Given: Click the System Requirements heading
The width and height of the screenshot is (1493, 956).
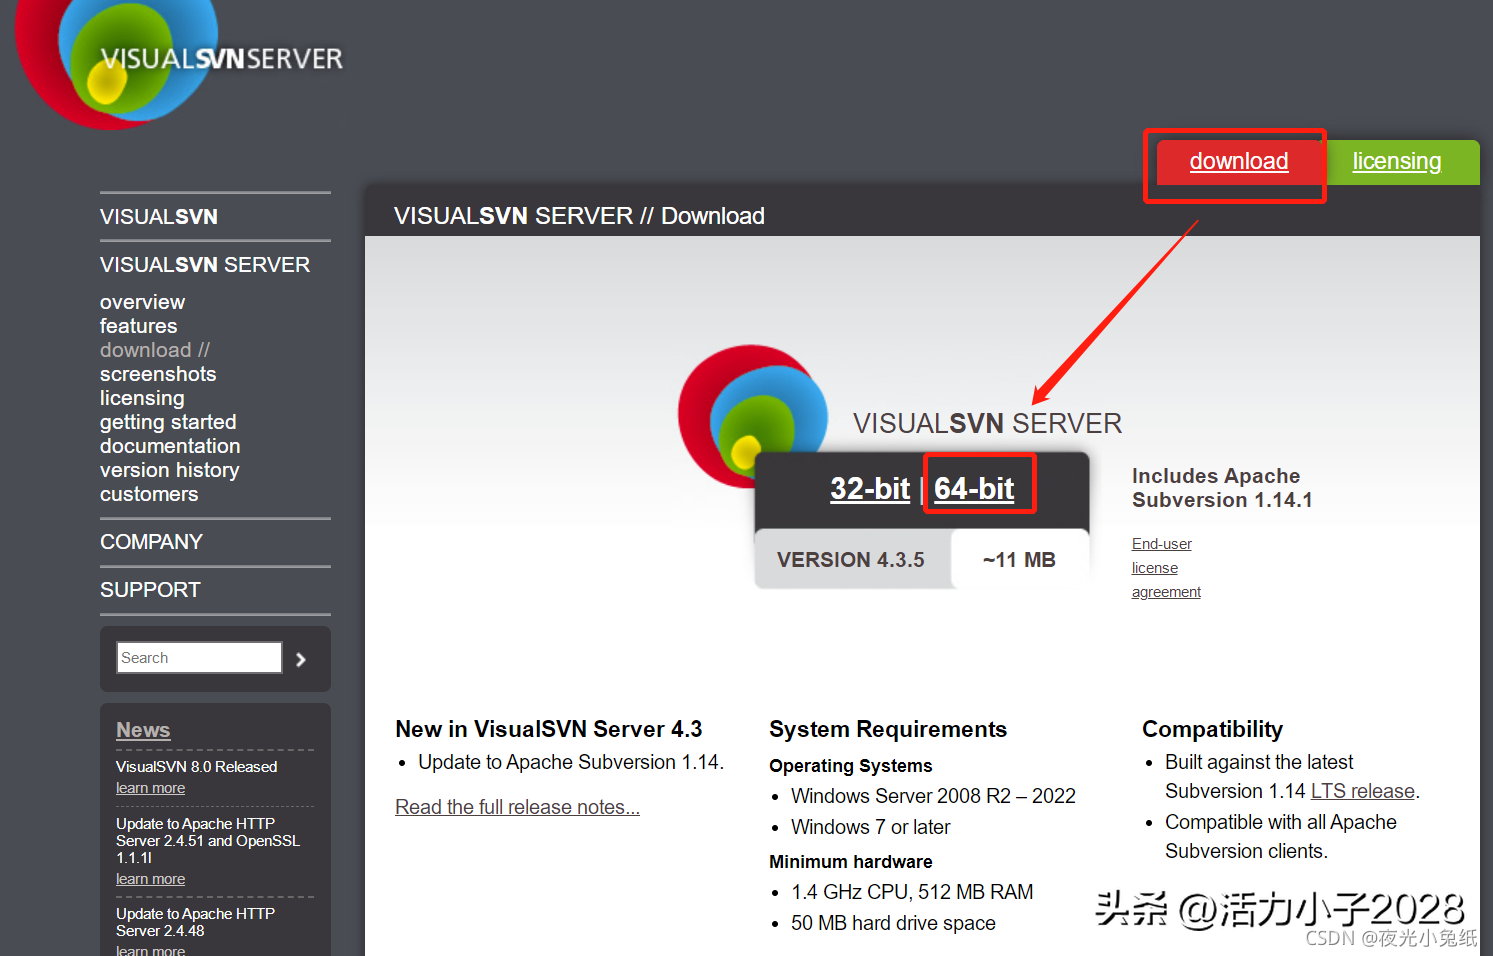Looking at the screenshot, I should (x=888, y=729).
